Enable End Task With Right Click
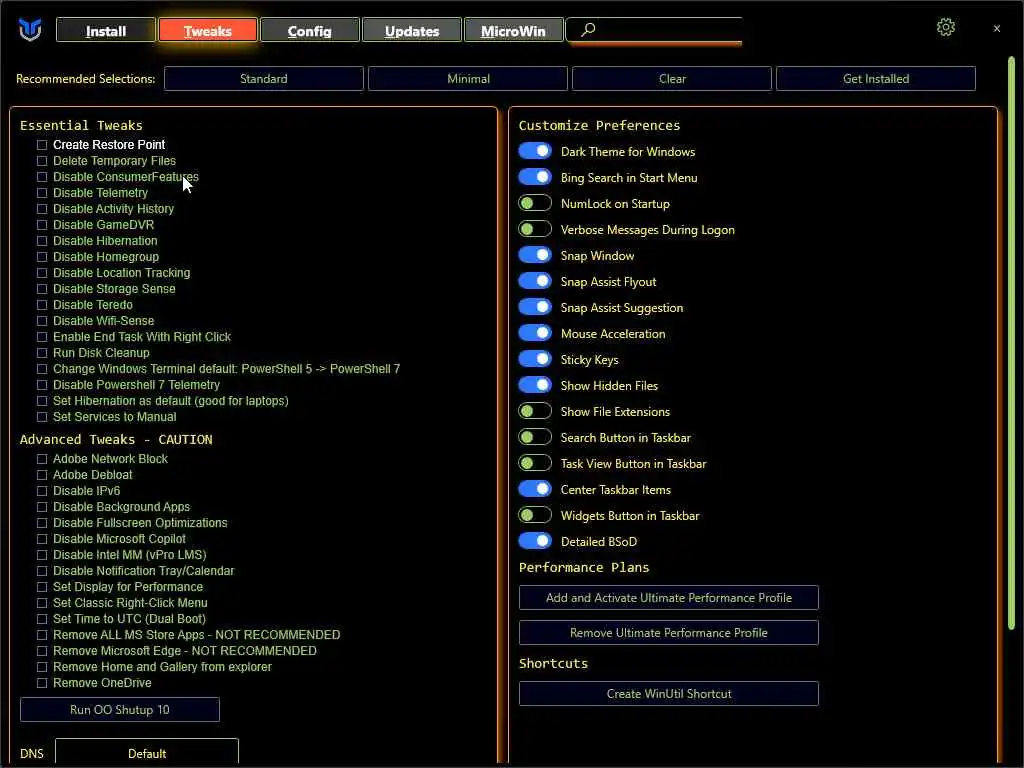This screenshot has width=1024, height=768. 42,337
